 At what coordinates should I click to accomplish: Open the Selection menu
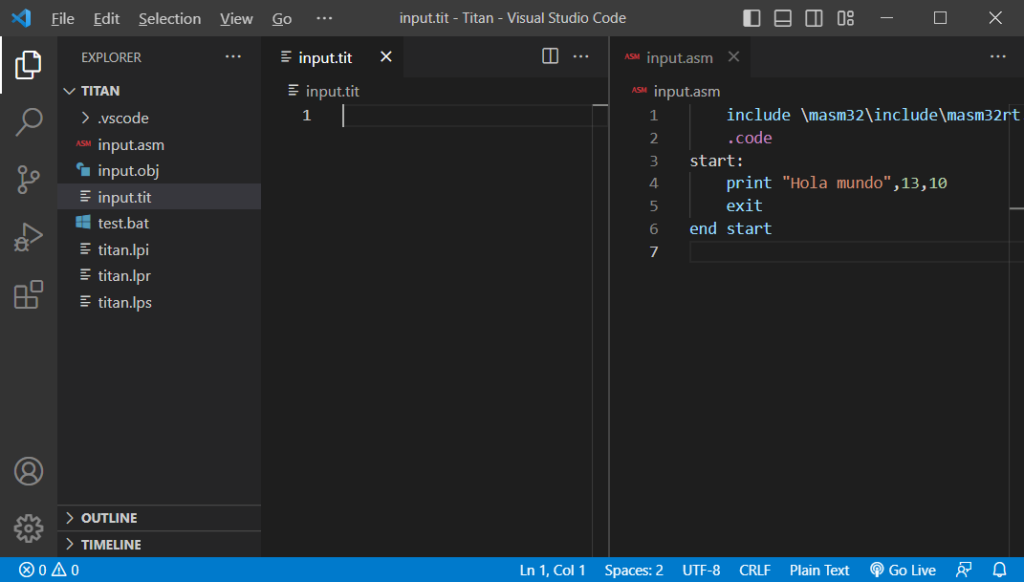pos(170,18)
